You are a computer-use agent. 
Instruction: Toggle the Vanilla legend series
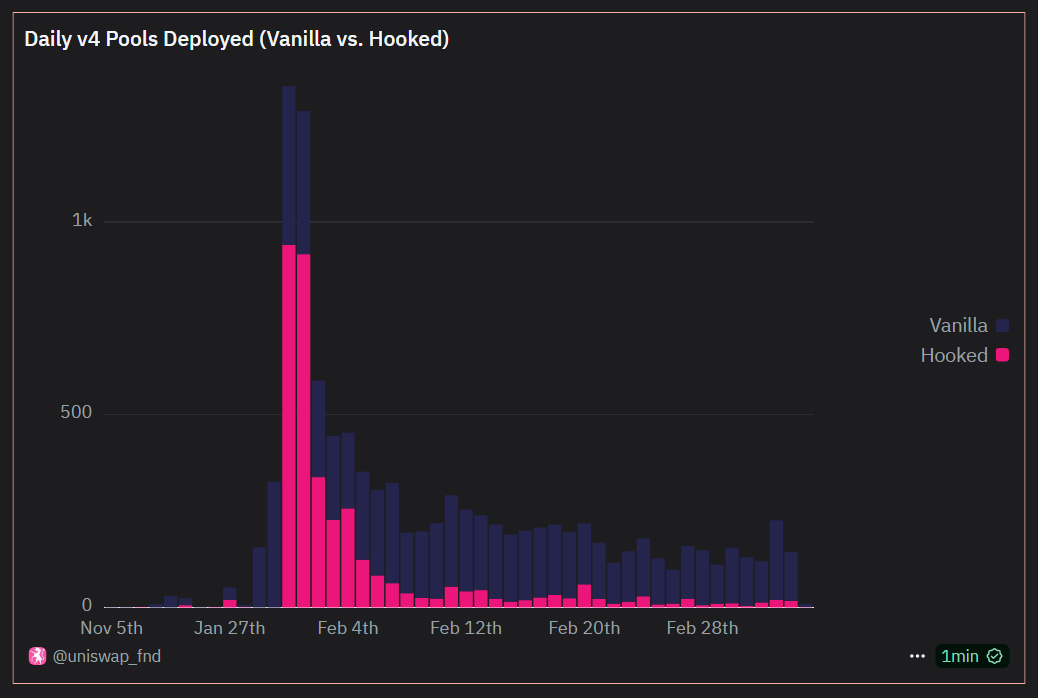(x=968, y=325)
